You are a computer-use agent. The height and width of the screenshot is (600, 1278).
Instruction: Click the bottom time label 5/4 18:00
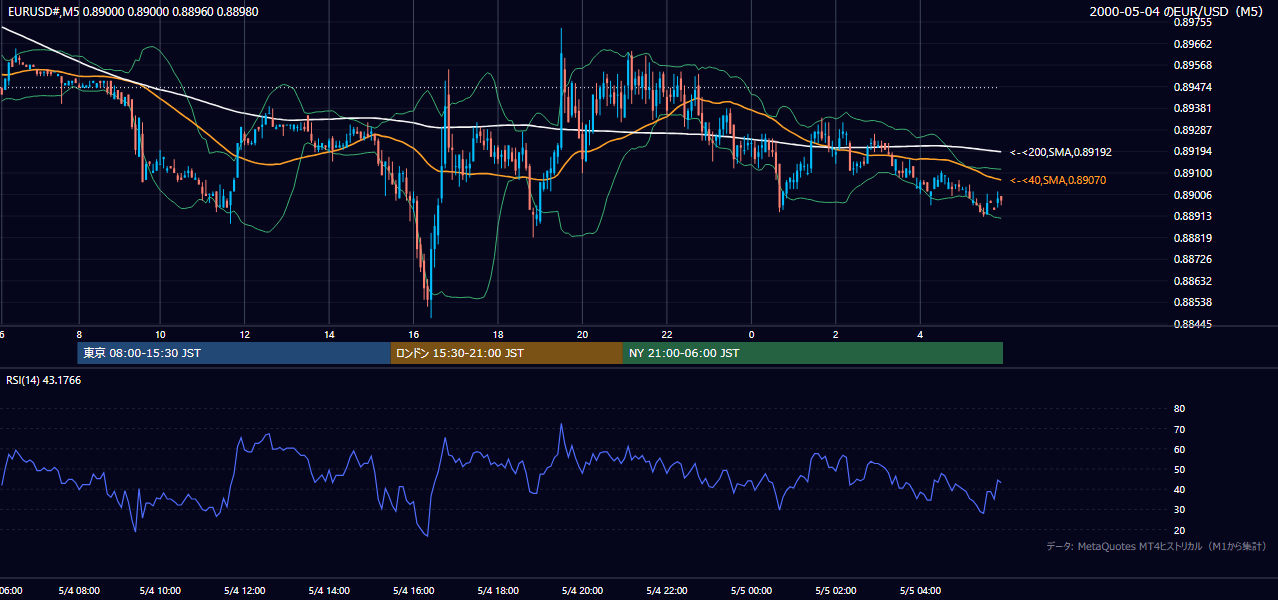(x=498, y=591)
